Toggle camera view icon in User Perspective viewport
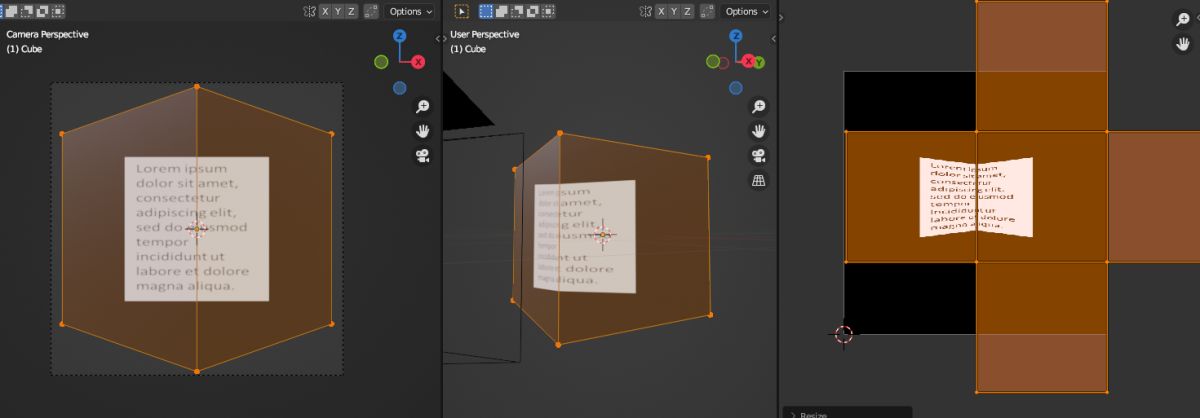Screen dimensions: 1200x418 click(x=759, y=156)
